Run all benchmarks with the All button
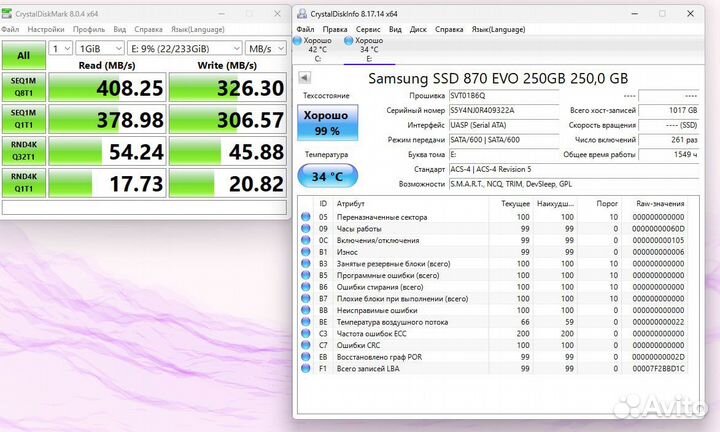Viewport: 720px width, 432px height. point(24,55)
